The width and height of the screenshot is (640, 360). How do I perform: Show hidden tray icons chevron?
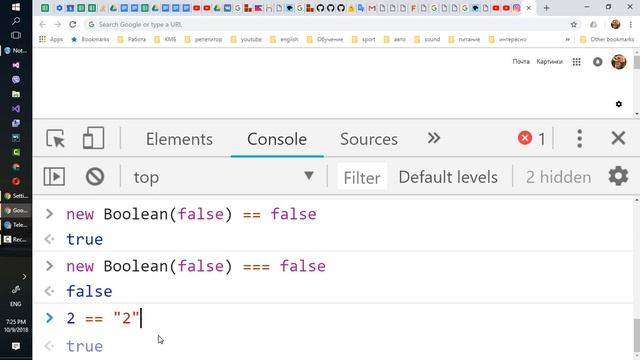coord(24,277)
